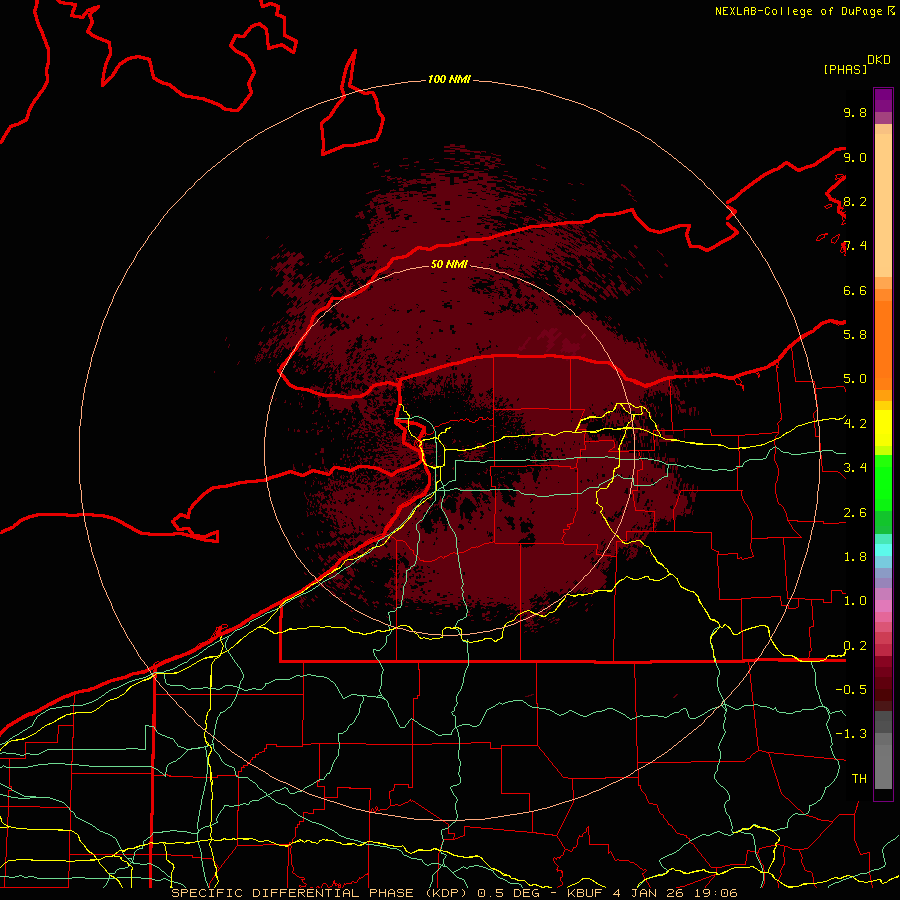Click the 7.4 value on the color scale
The image size is (900, 900).
[855, 246]
